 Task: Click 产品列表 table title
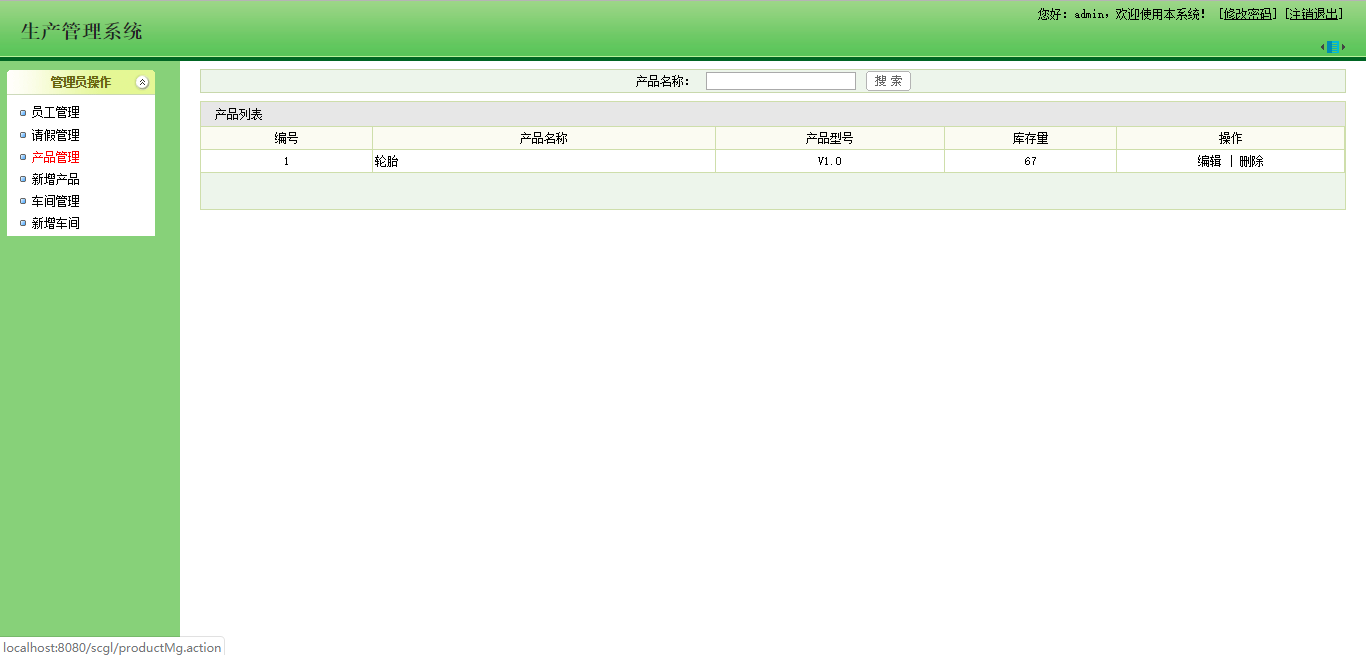pyautogui.click(x=239, y=115)
